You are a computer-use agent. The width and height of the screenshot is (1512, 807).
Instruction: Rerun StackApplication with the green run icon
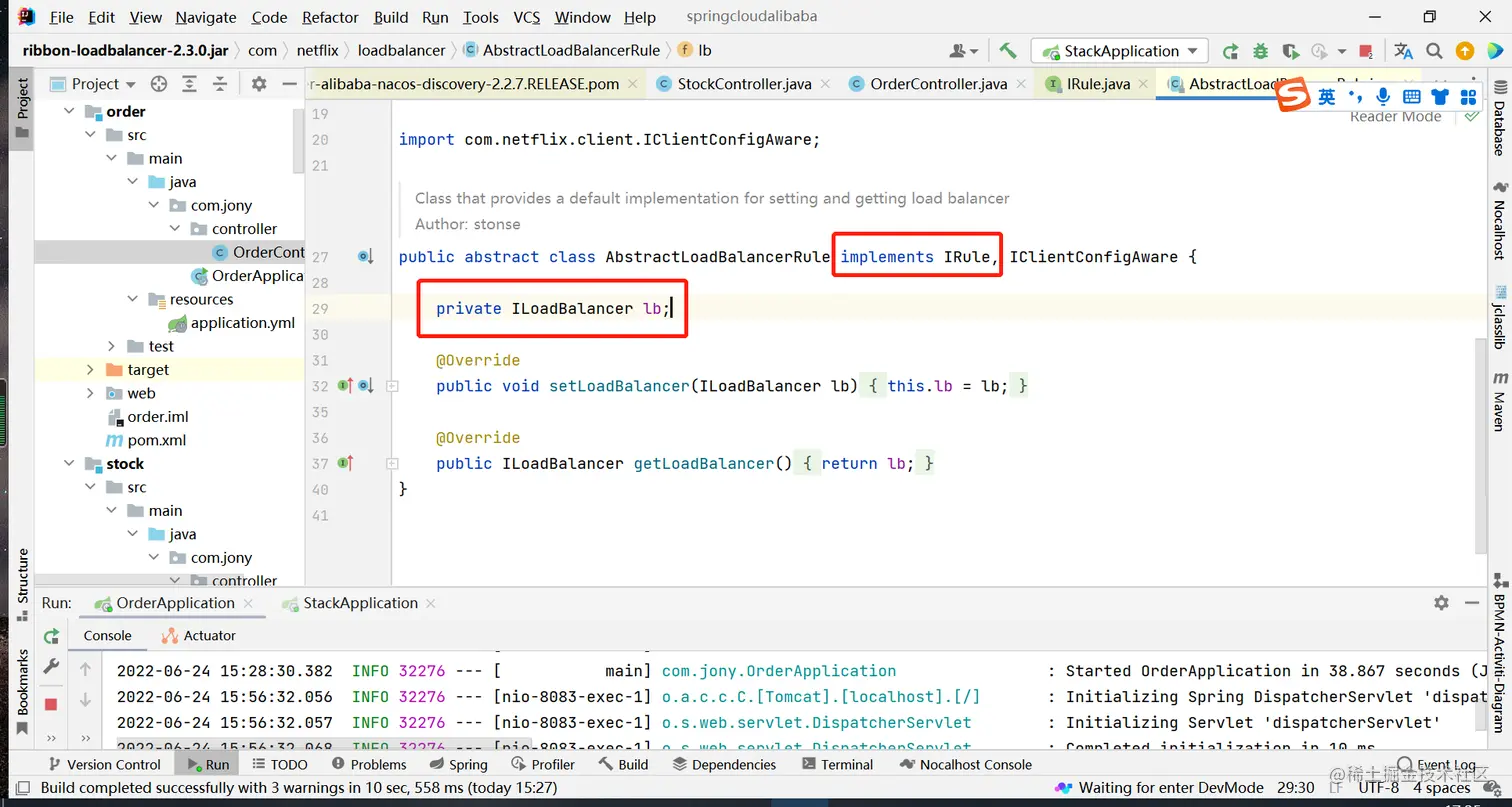(x=1230, y=51)
